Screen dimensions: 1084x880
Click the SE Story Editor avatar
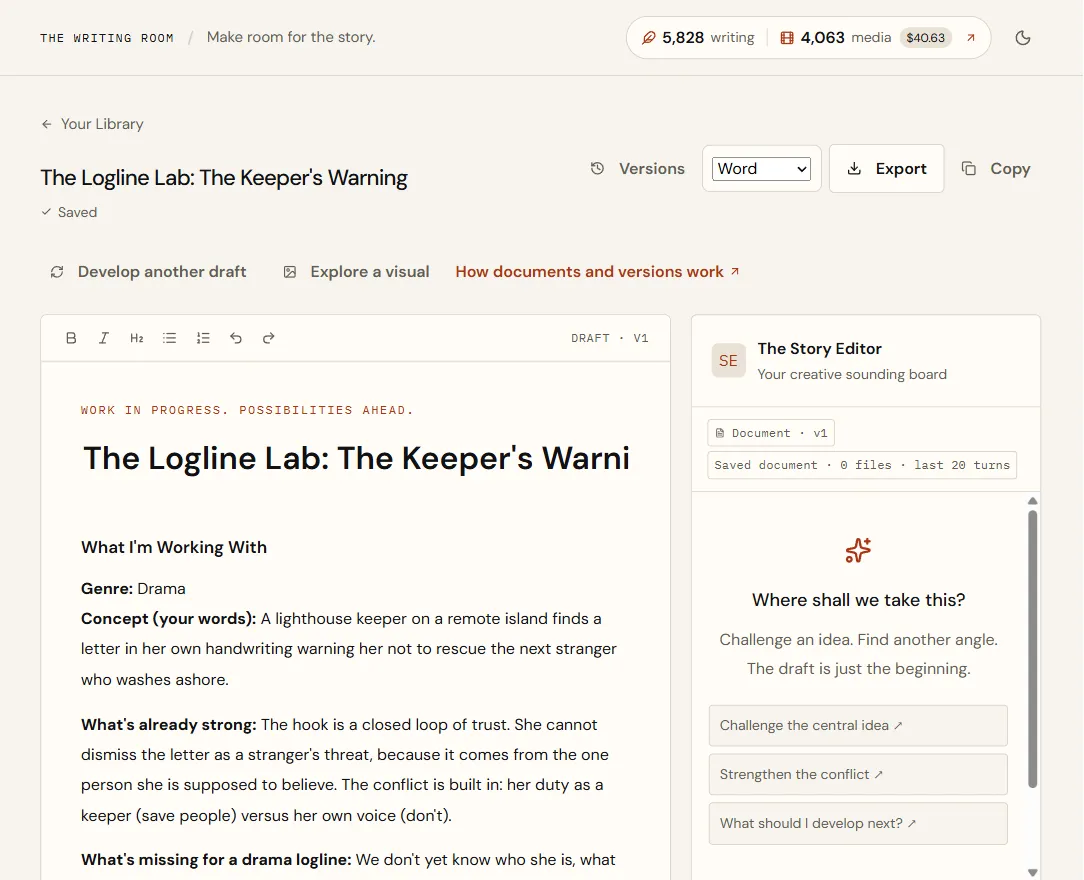[729, 360]
